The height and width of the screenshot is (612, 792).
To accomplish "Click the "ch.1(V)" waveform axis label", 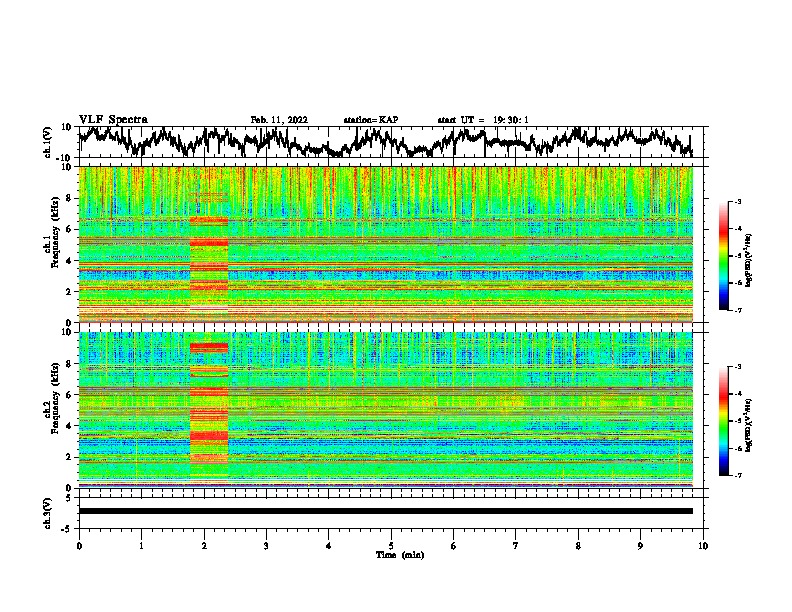I will tap(48, 142).
